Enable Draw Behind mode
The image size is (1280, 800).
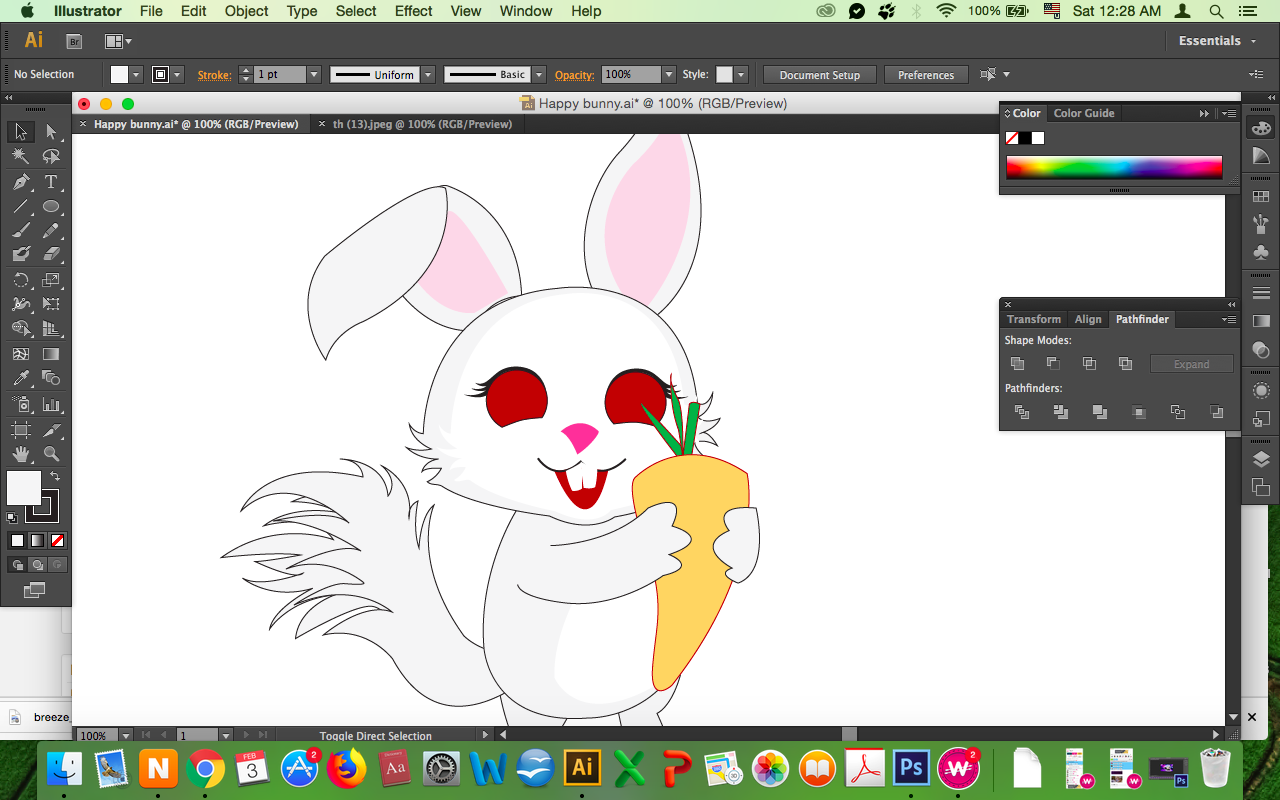click(x=37, y=565)
